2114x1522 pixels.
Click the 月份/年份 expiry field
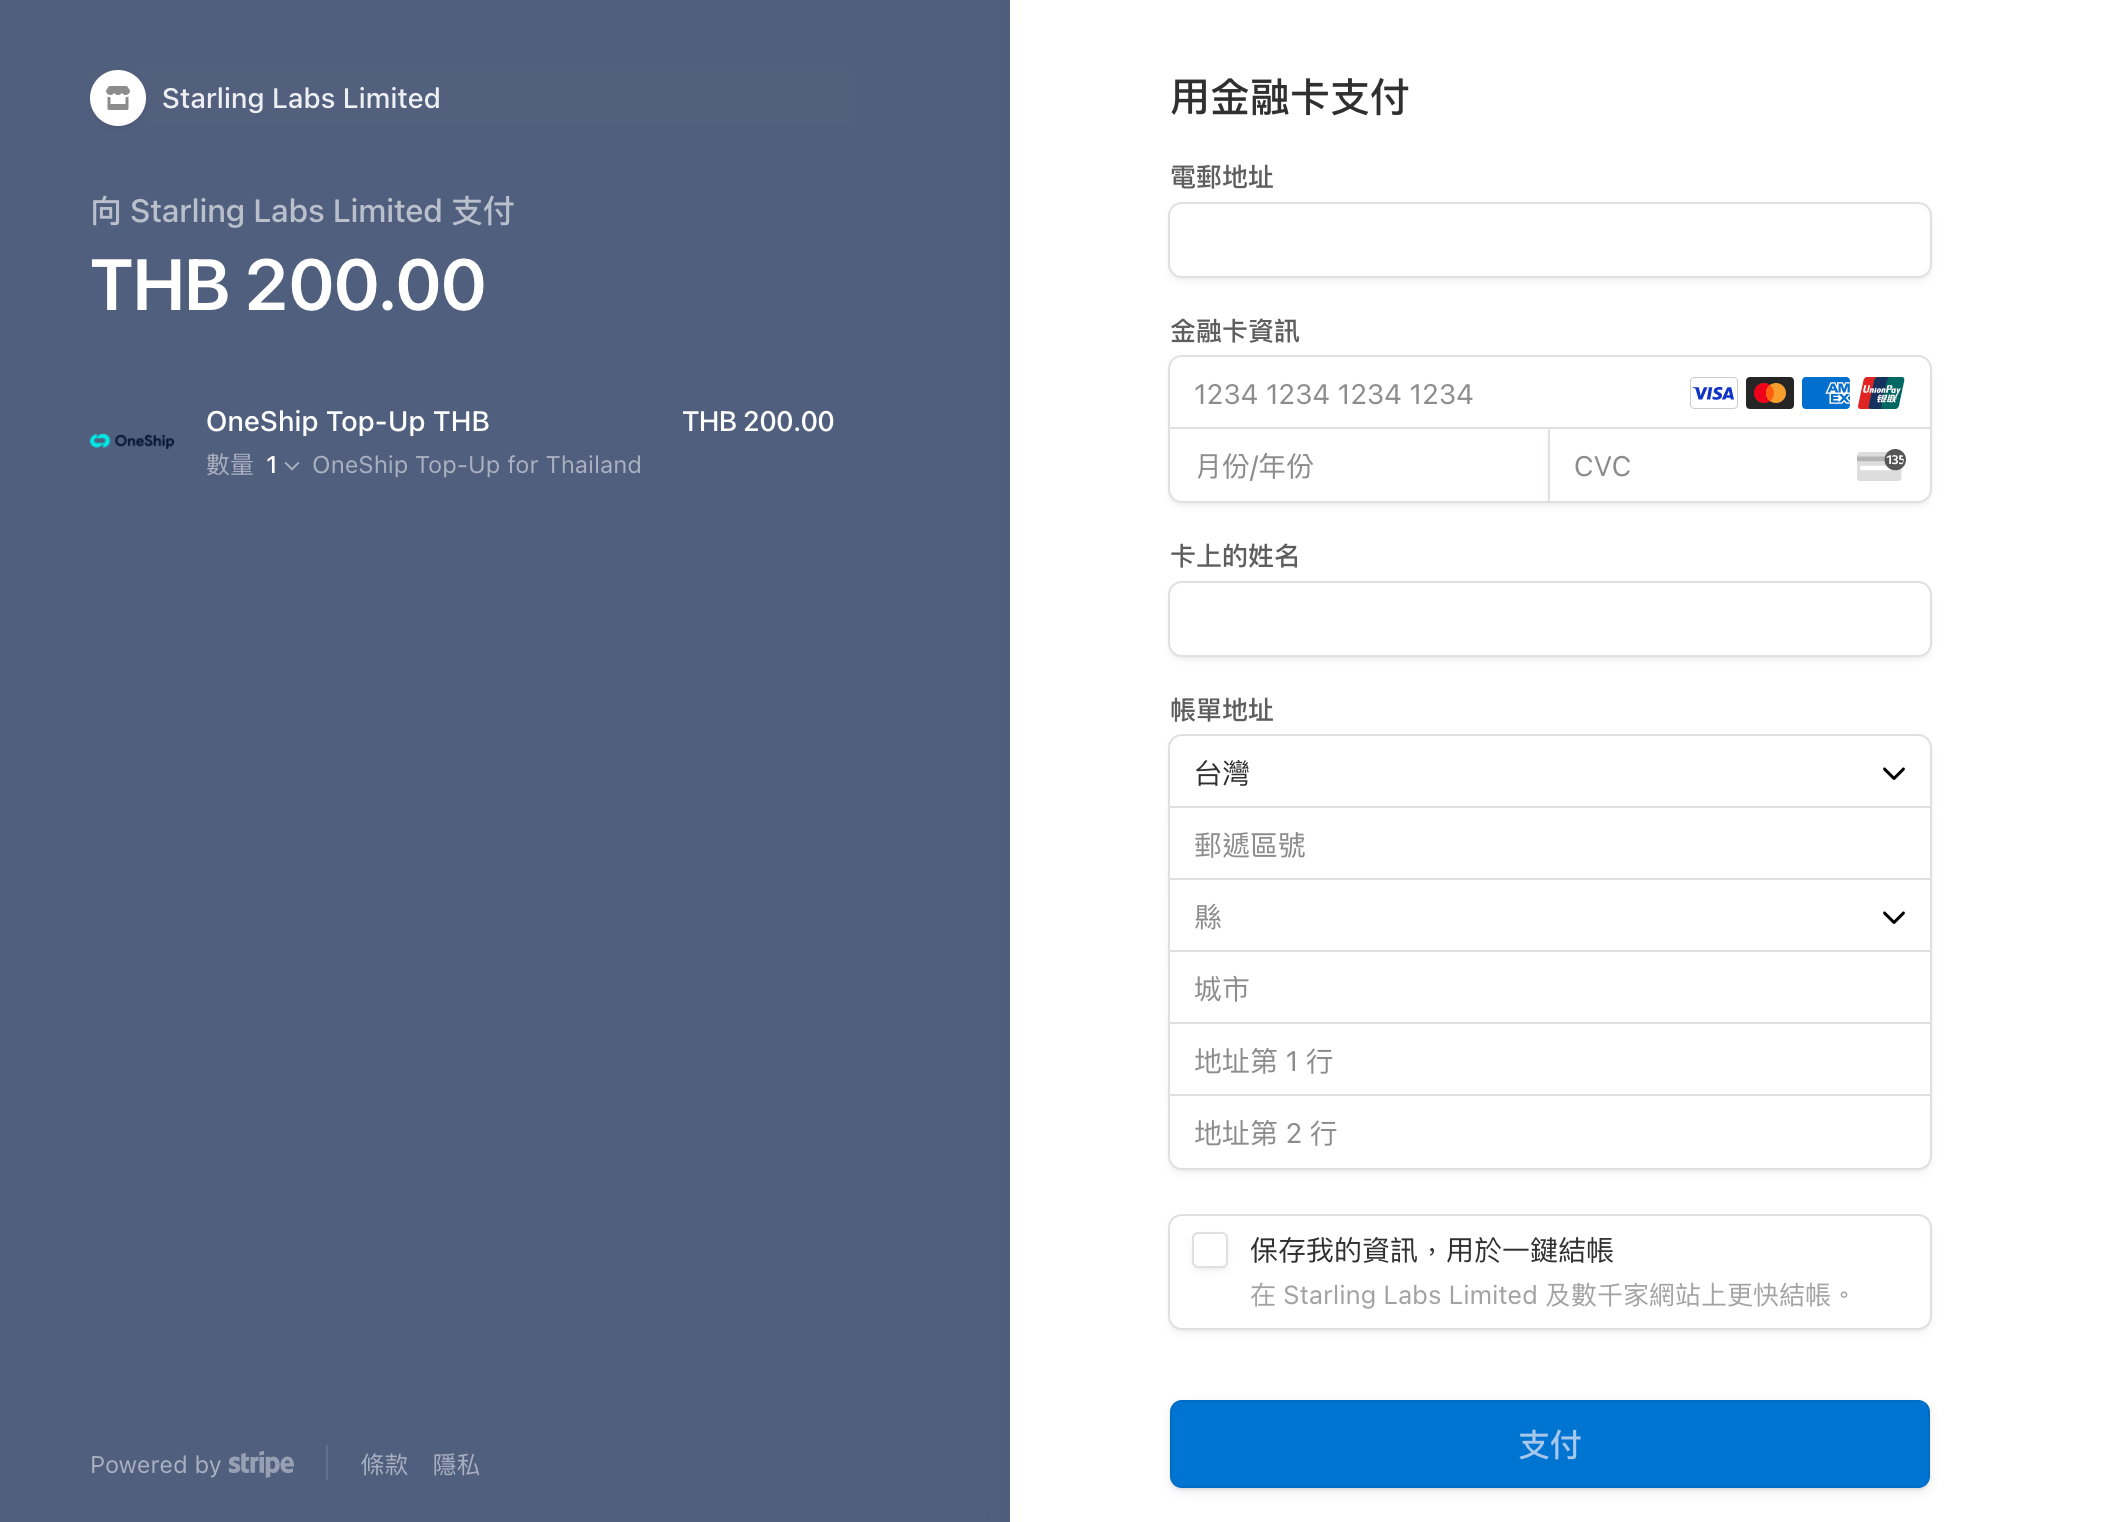(1358, 466)
